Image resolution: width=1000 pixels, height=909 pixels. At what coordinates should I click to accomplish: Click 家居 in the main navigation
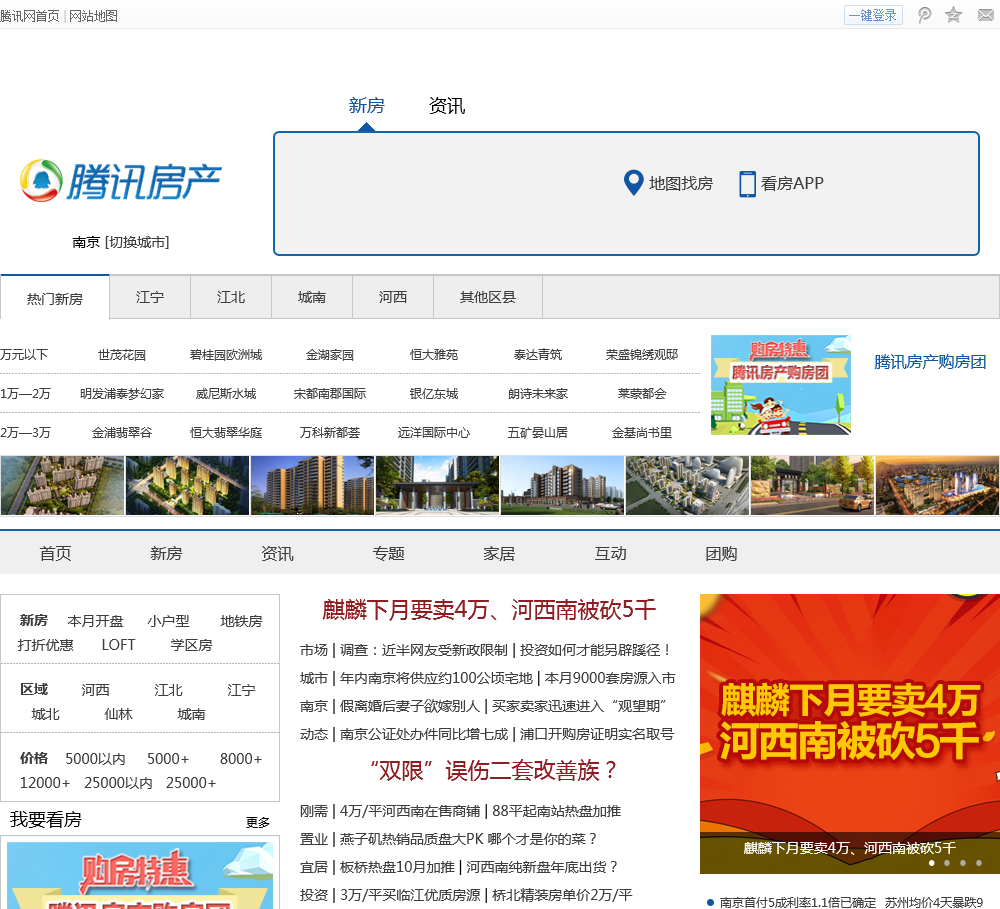point(499,553)
